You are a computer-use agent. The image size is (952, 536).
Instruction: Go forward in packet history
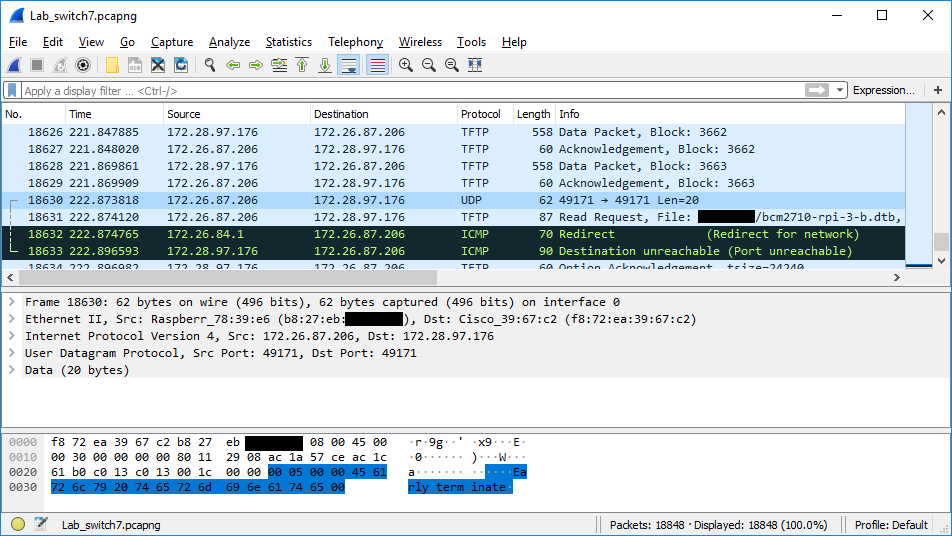256,65
